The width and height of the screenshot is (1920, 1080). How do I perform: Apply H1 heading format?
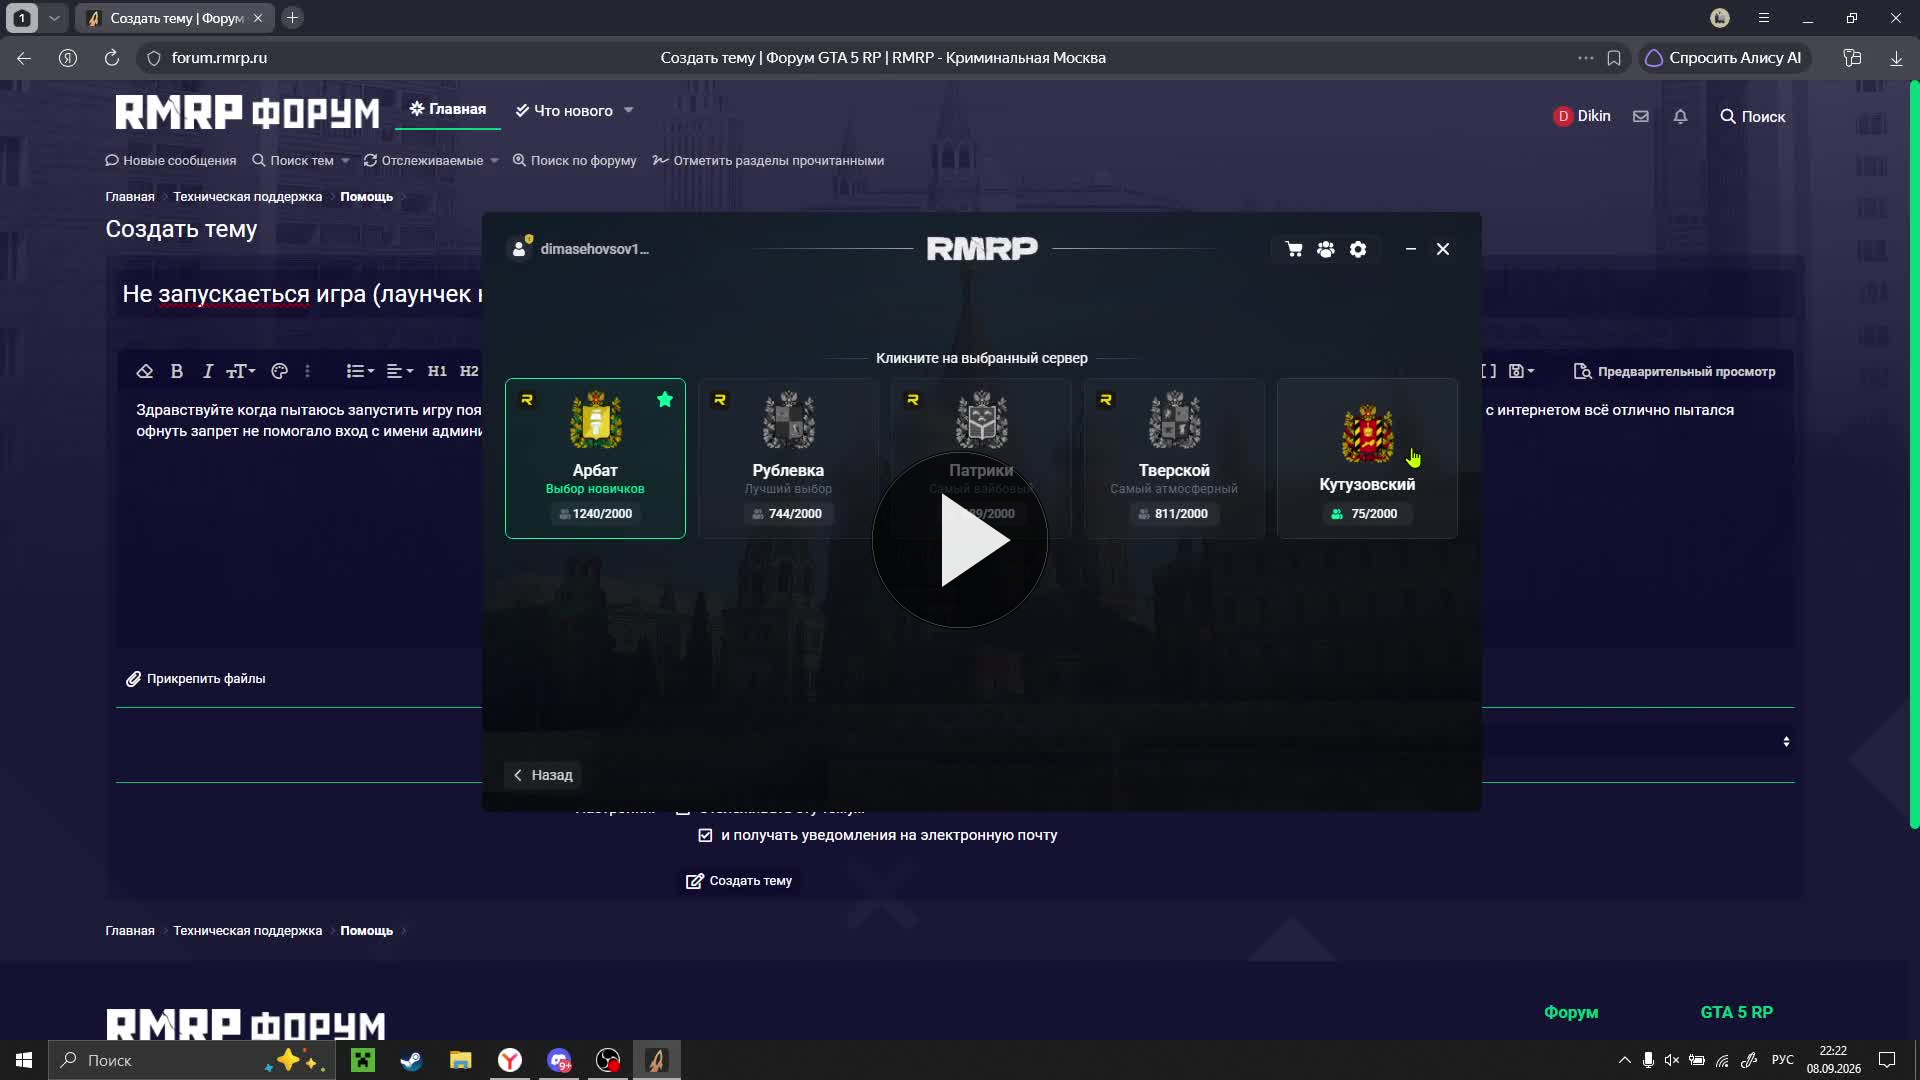(x=437, y=371)
